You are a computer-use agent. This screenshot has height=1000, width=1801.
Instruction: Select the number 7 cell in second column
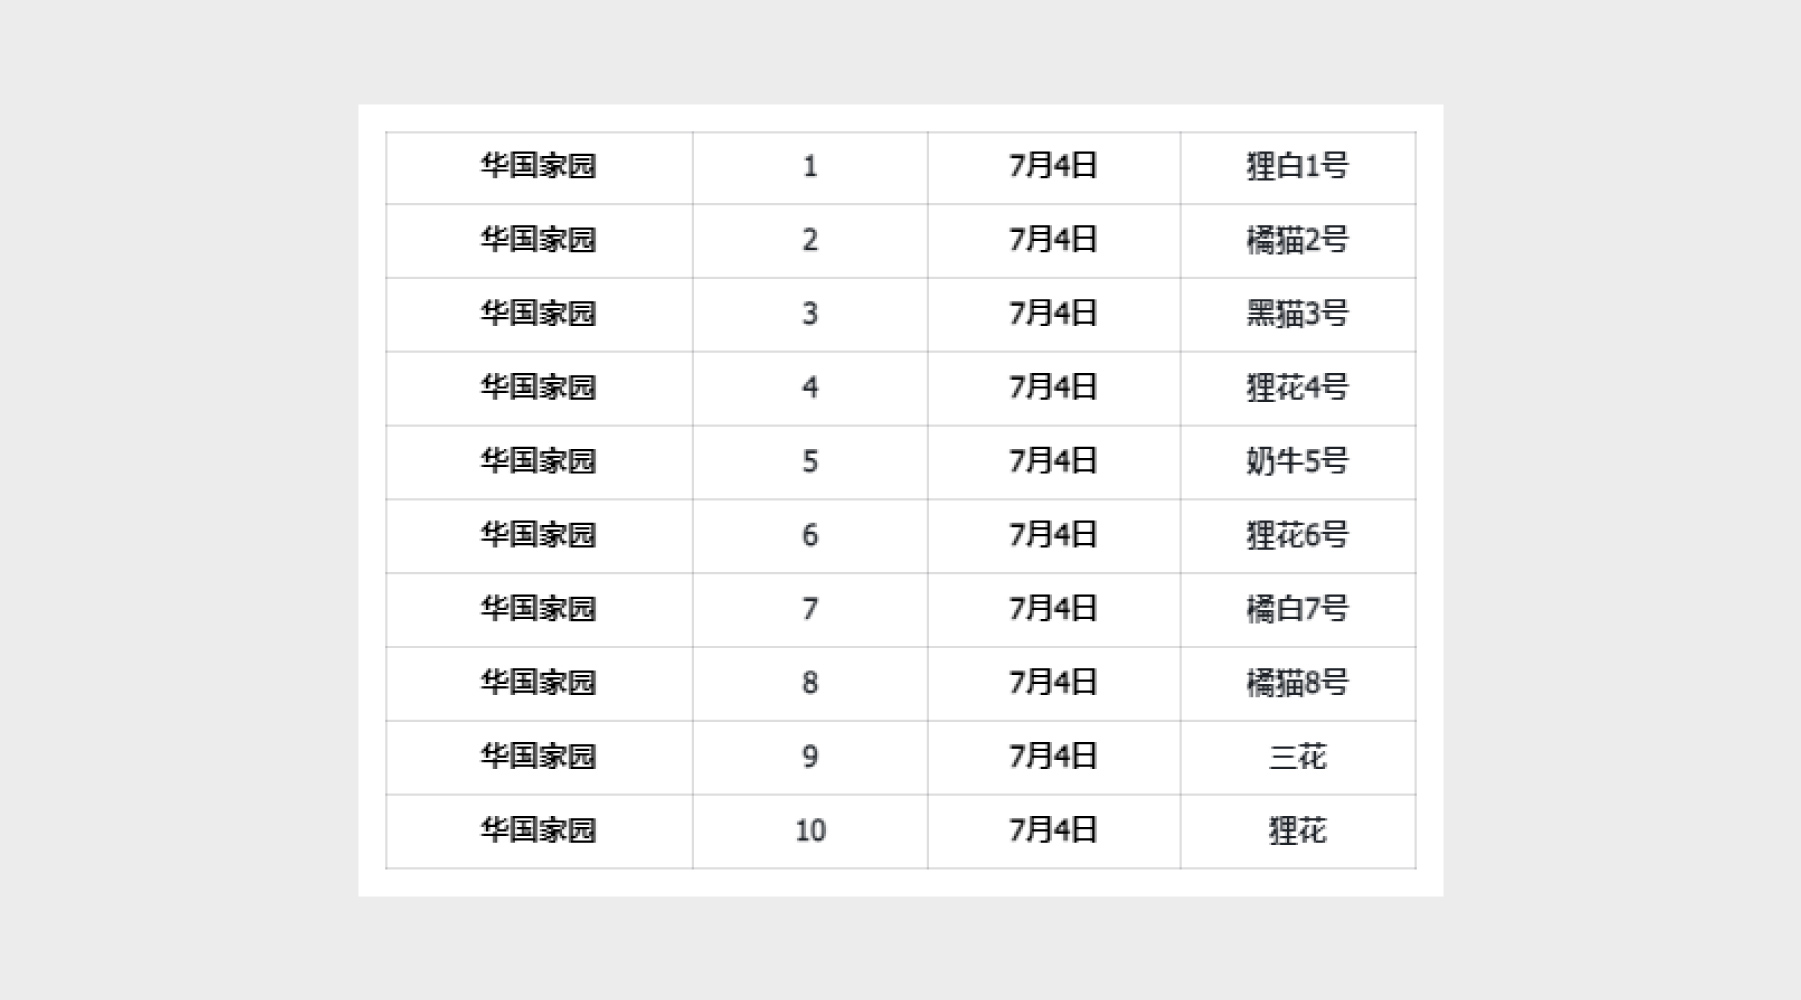(810, 609)
